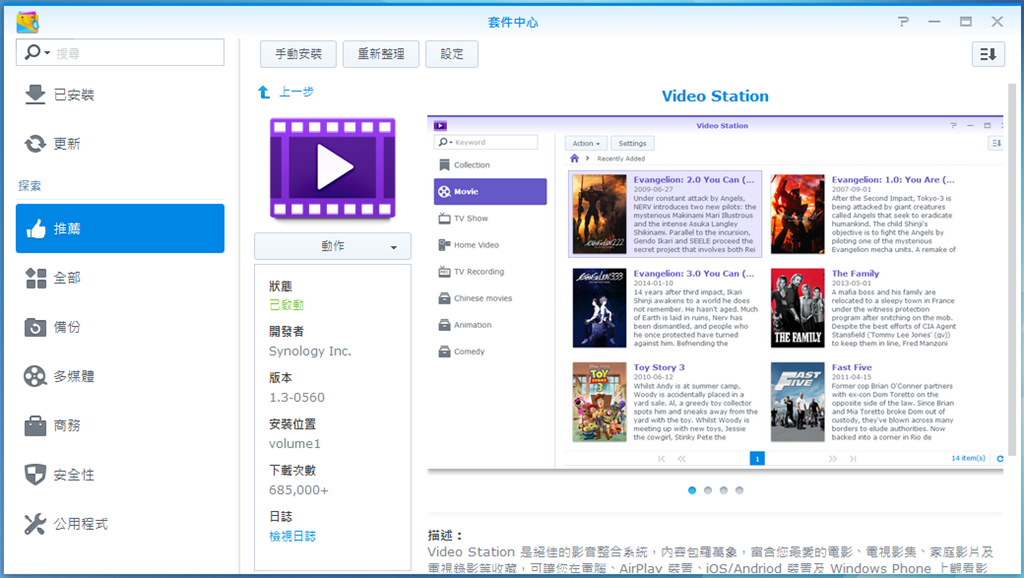Click the Video Station film icon
Viewport: 1024px width, 578px height.
click(332, 168)
